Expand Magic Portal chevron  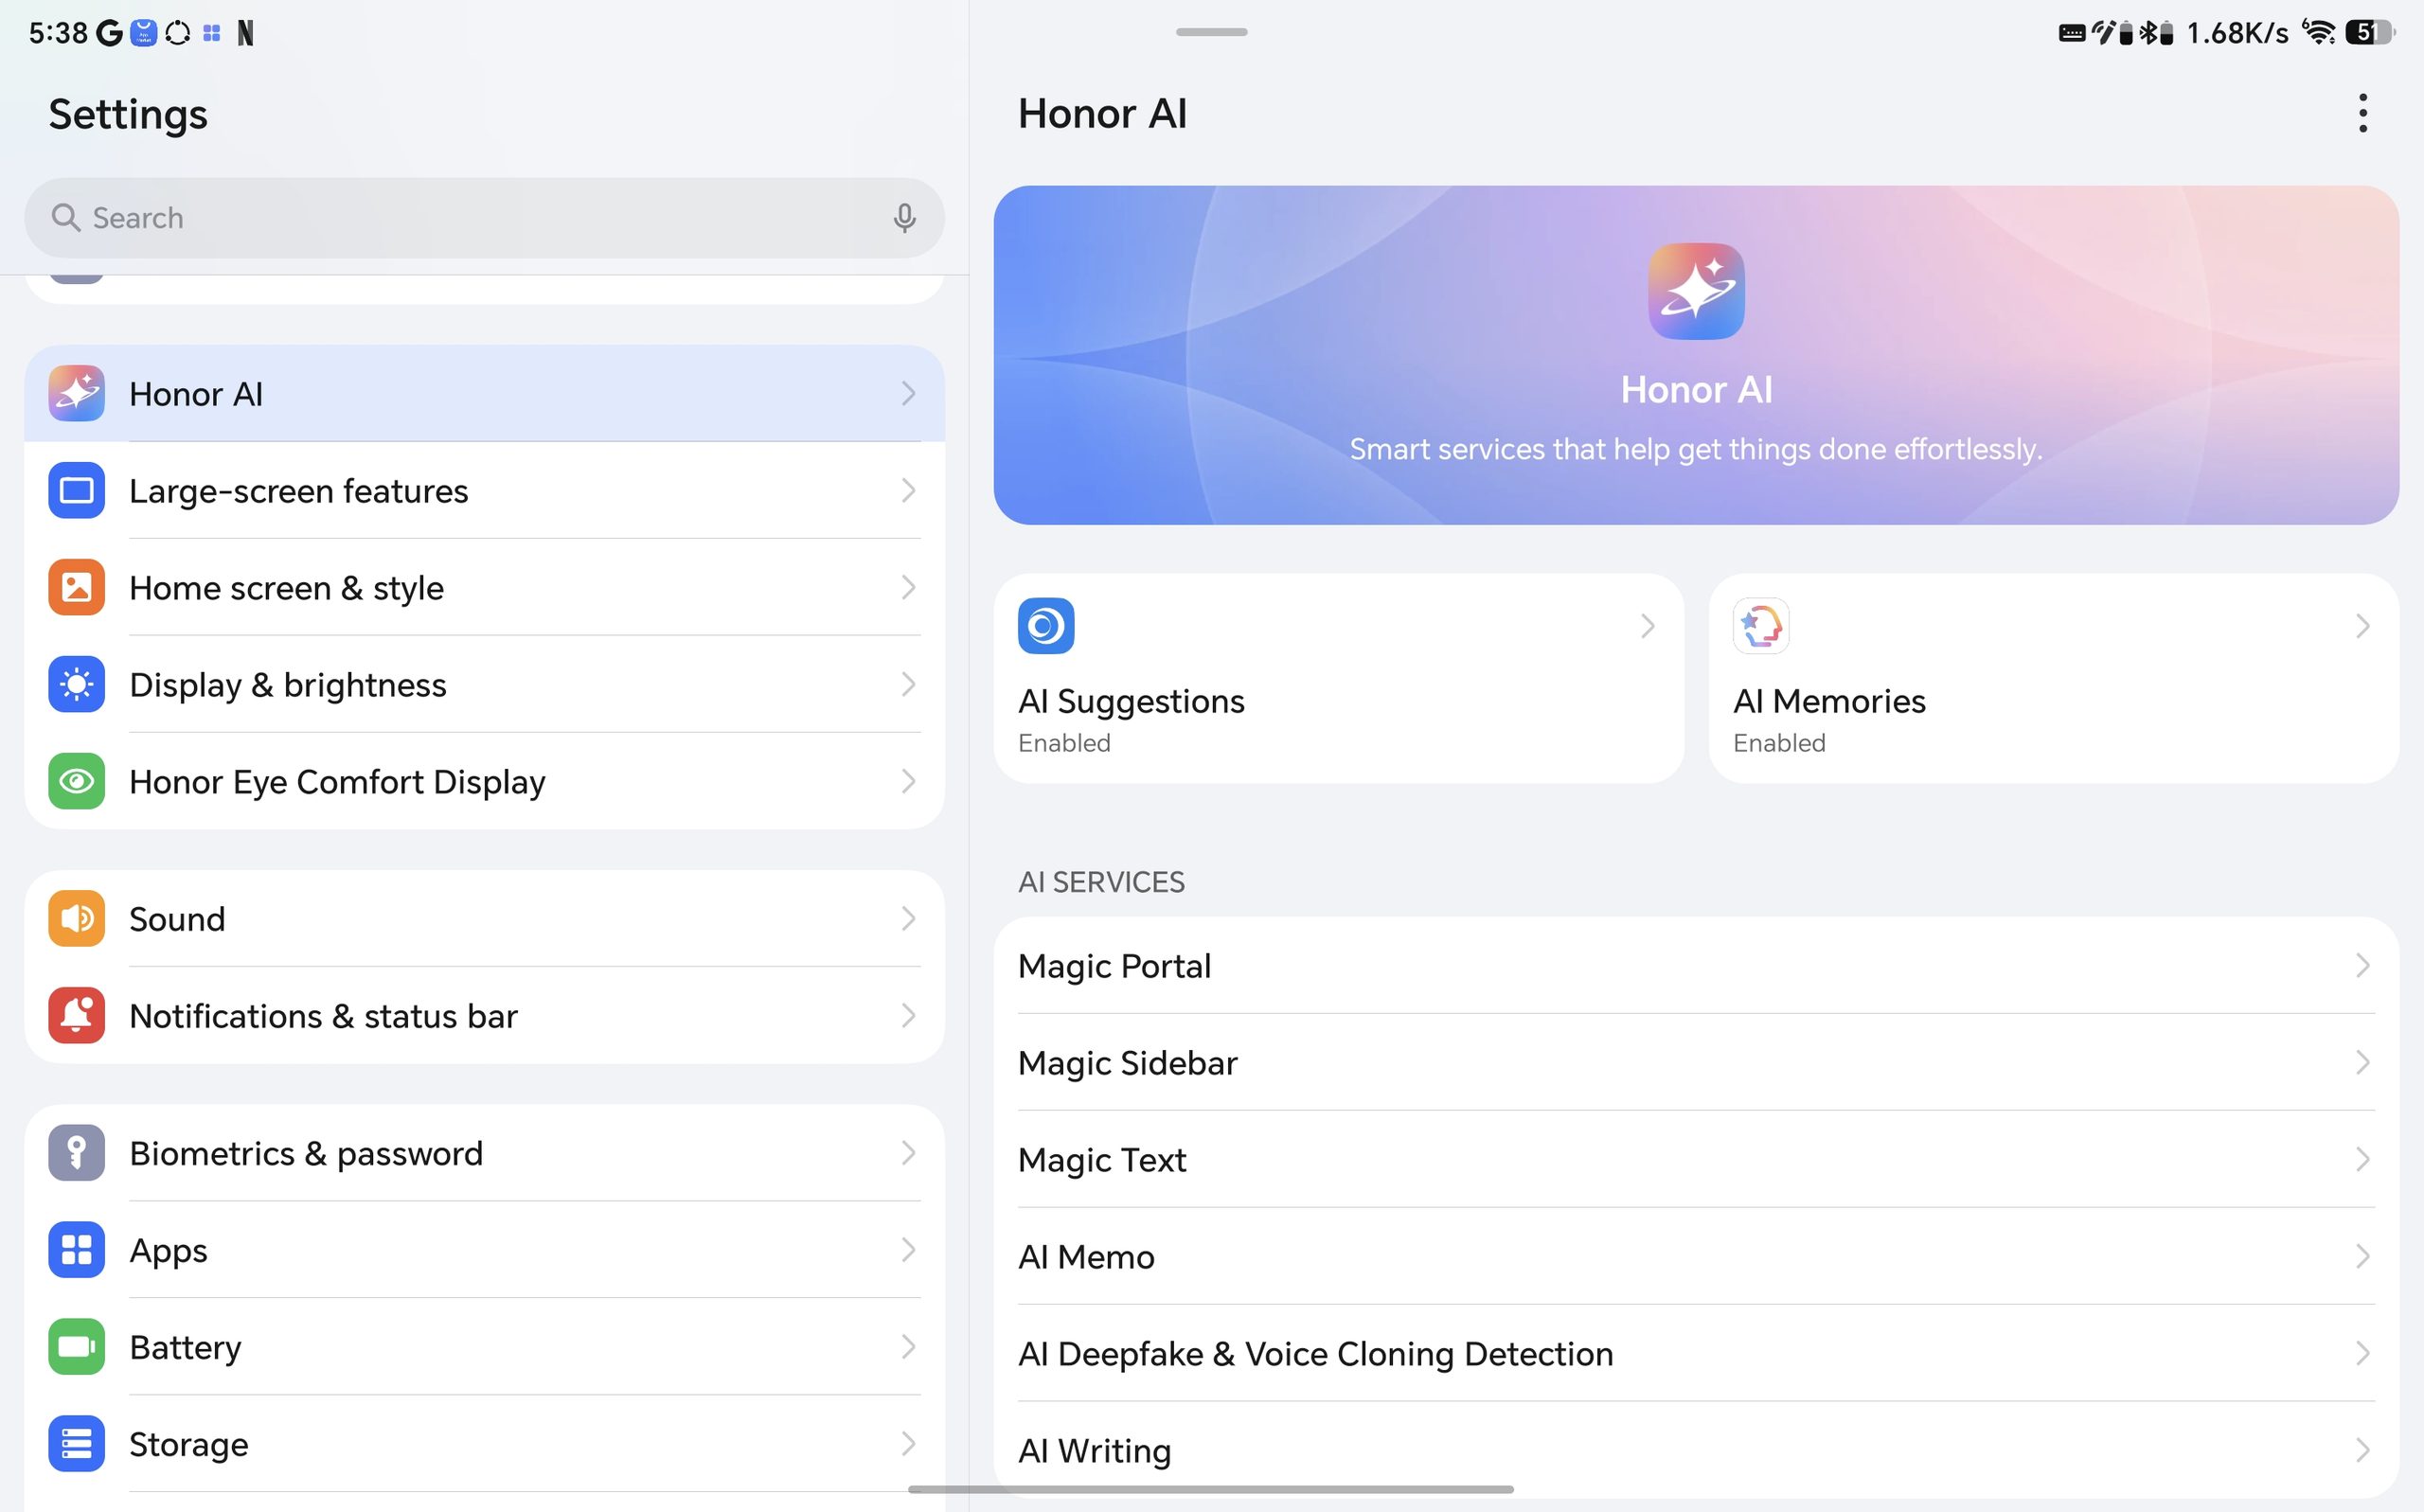coord(2363,965)
